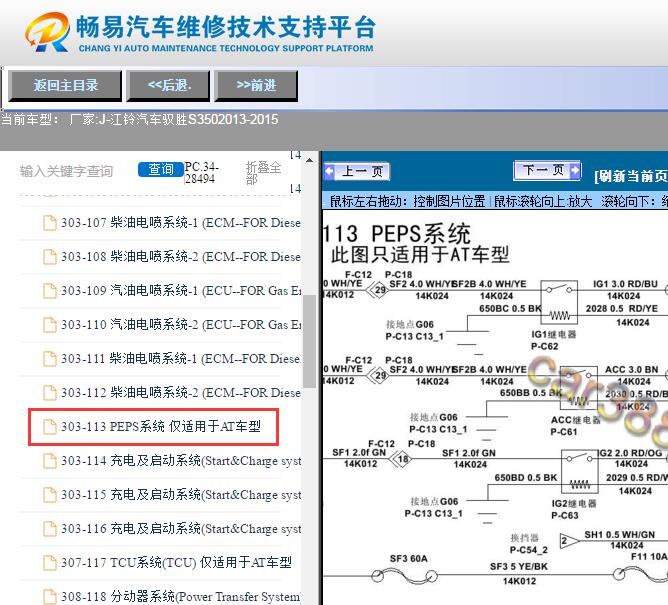668x605 pixels.
Task: Click 折叠全部 to collapse all
Action: (263, 173)
